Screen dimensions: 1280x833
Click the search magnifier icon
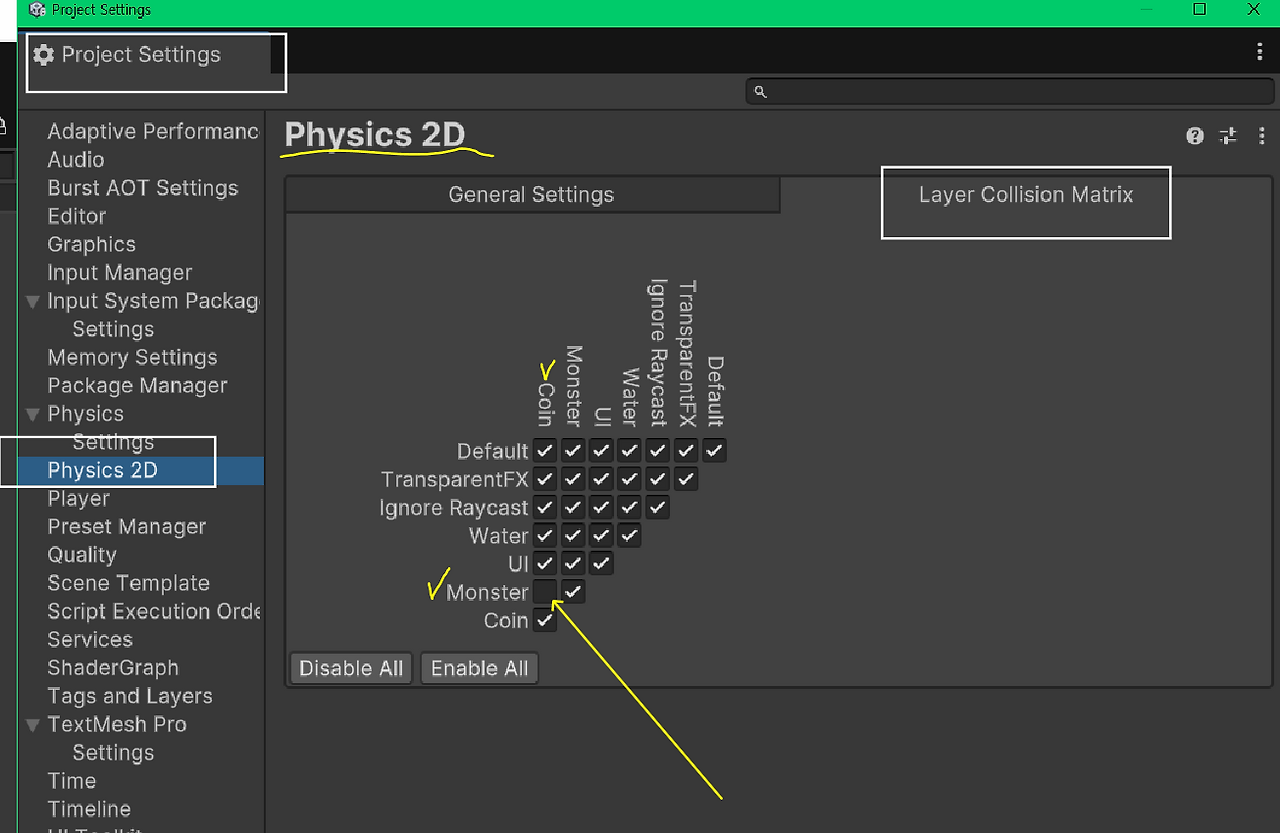coord(760,92)
